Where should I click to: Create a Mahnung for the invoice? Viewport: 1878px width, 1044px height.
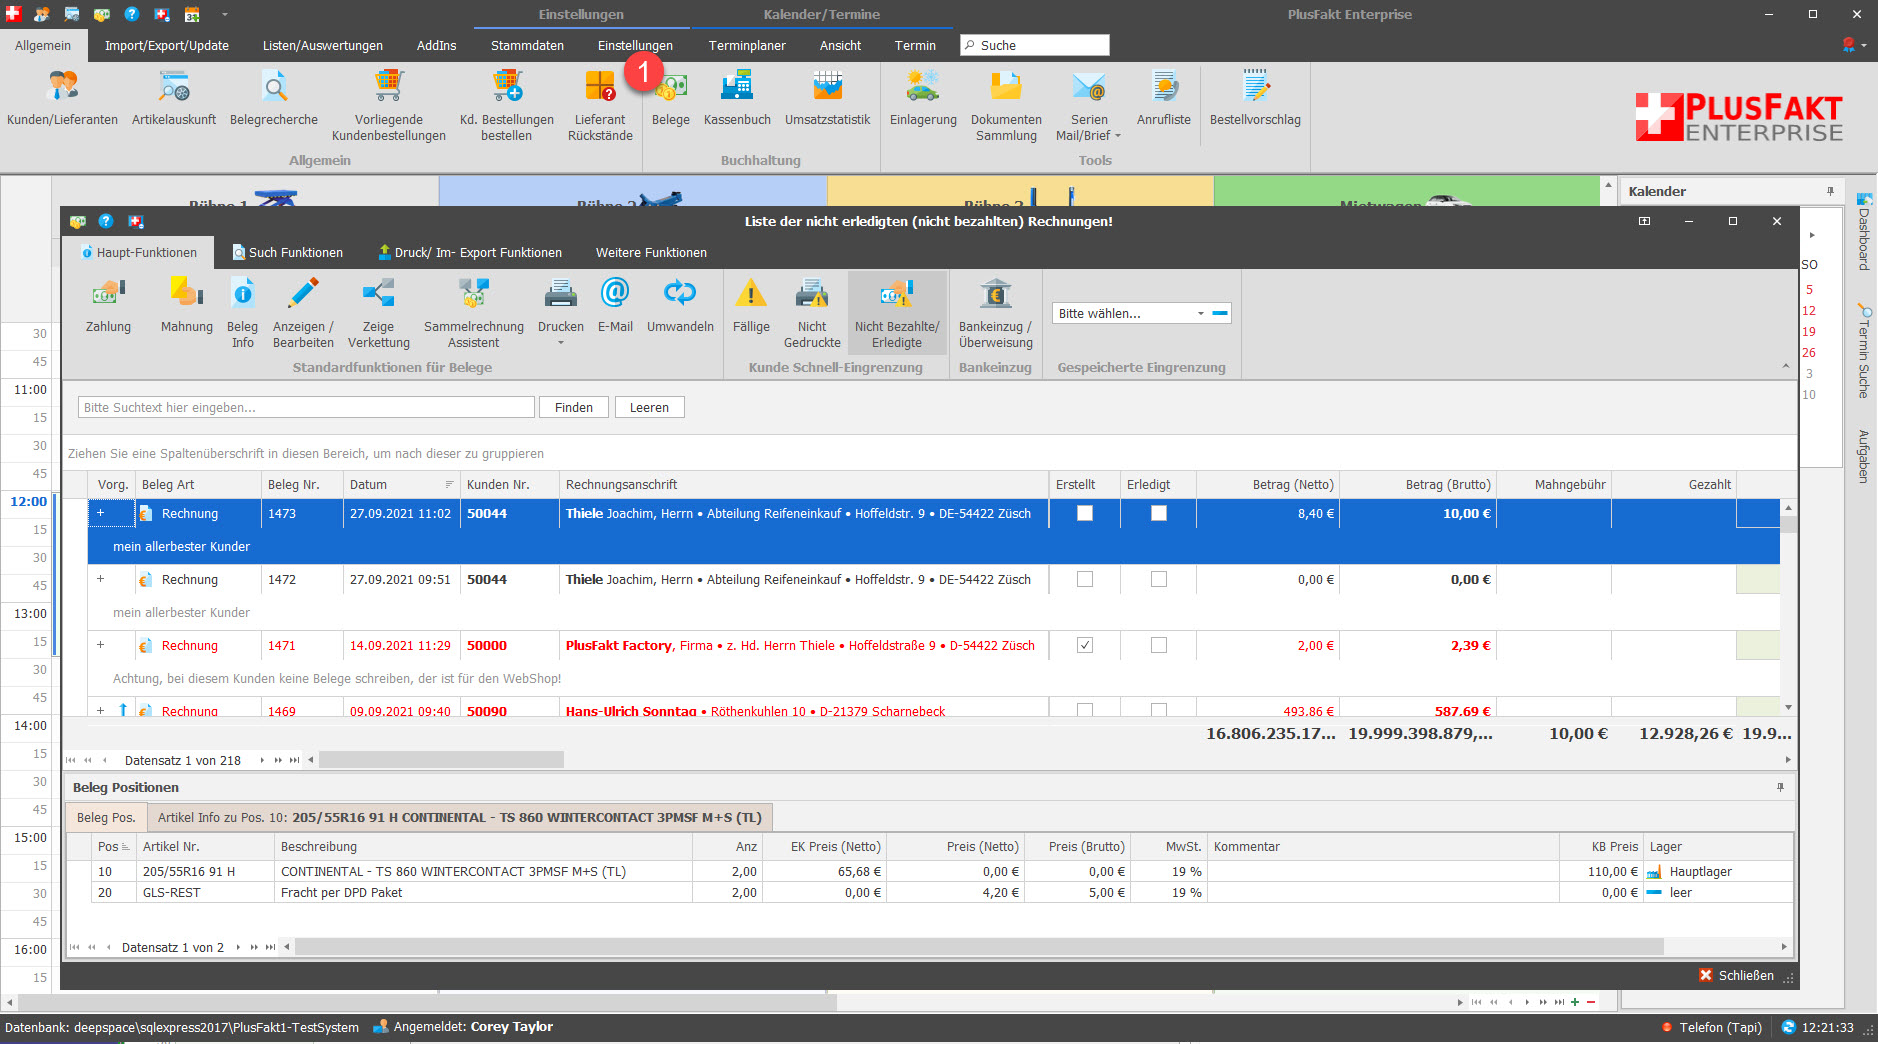point(187,306)
